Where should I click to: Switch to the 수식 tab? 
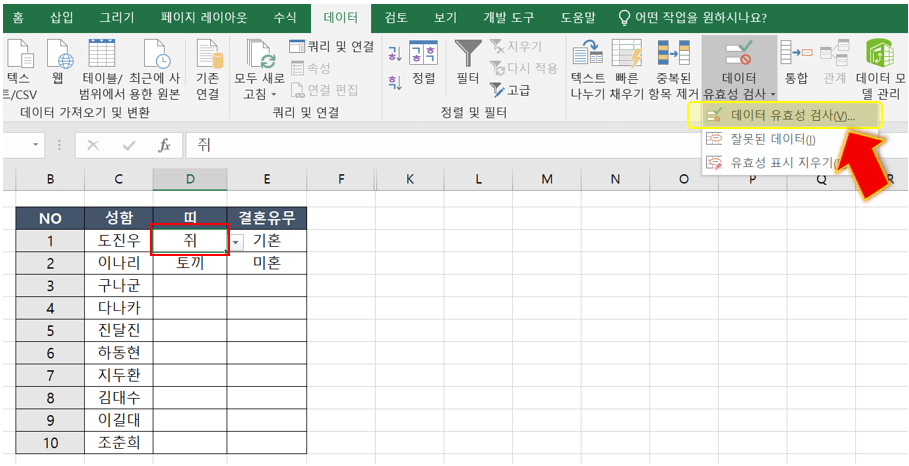tap(285, 17)
